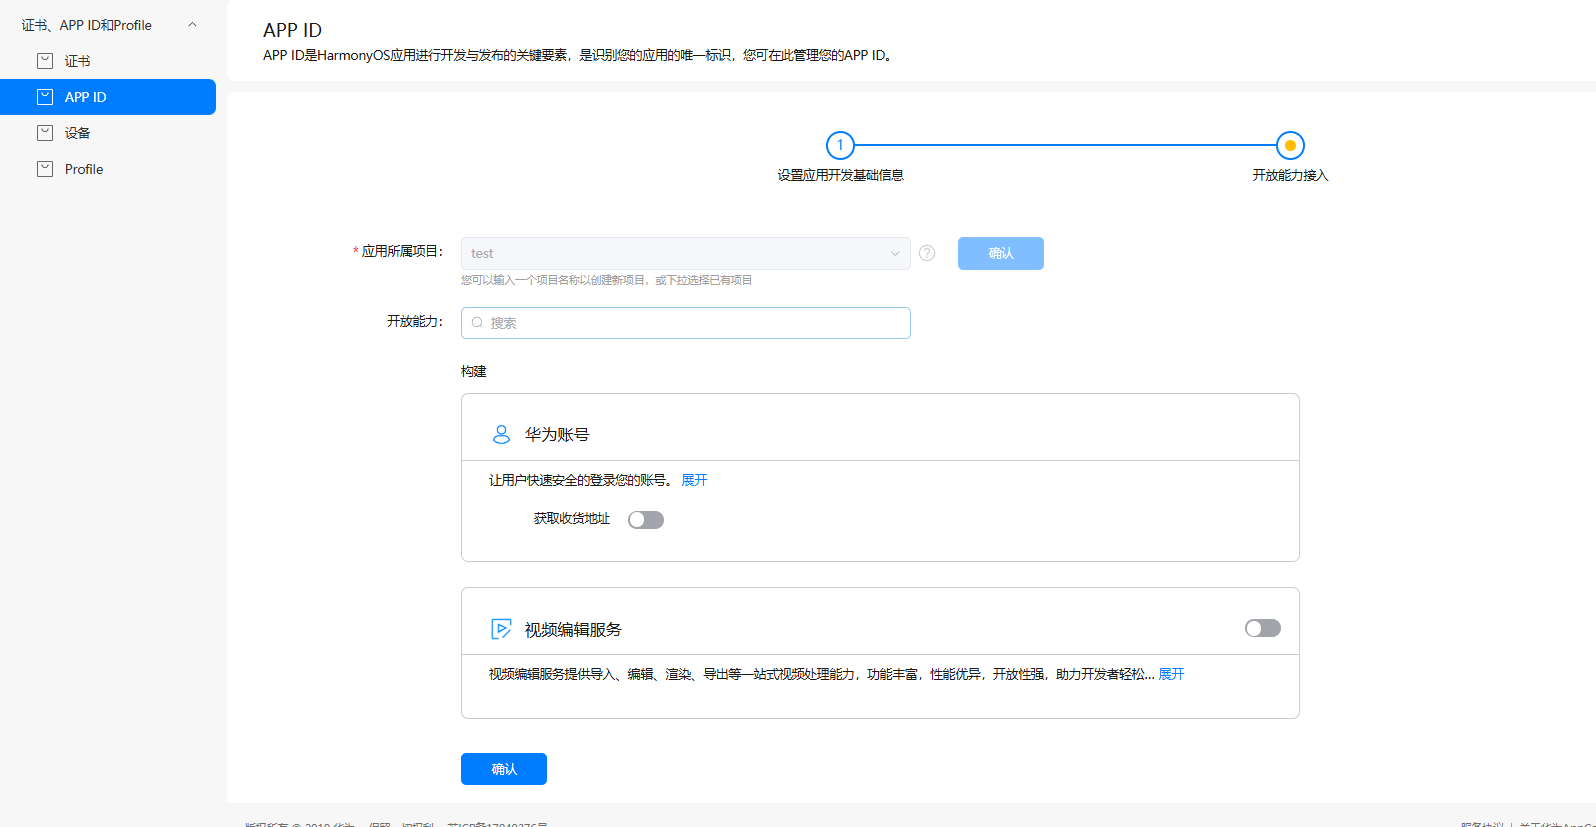Click the 设备 sidebar icon

[45, 133]
